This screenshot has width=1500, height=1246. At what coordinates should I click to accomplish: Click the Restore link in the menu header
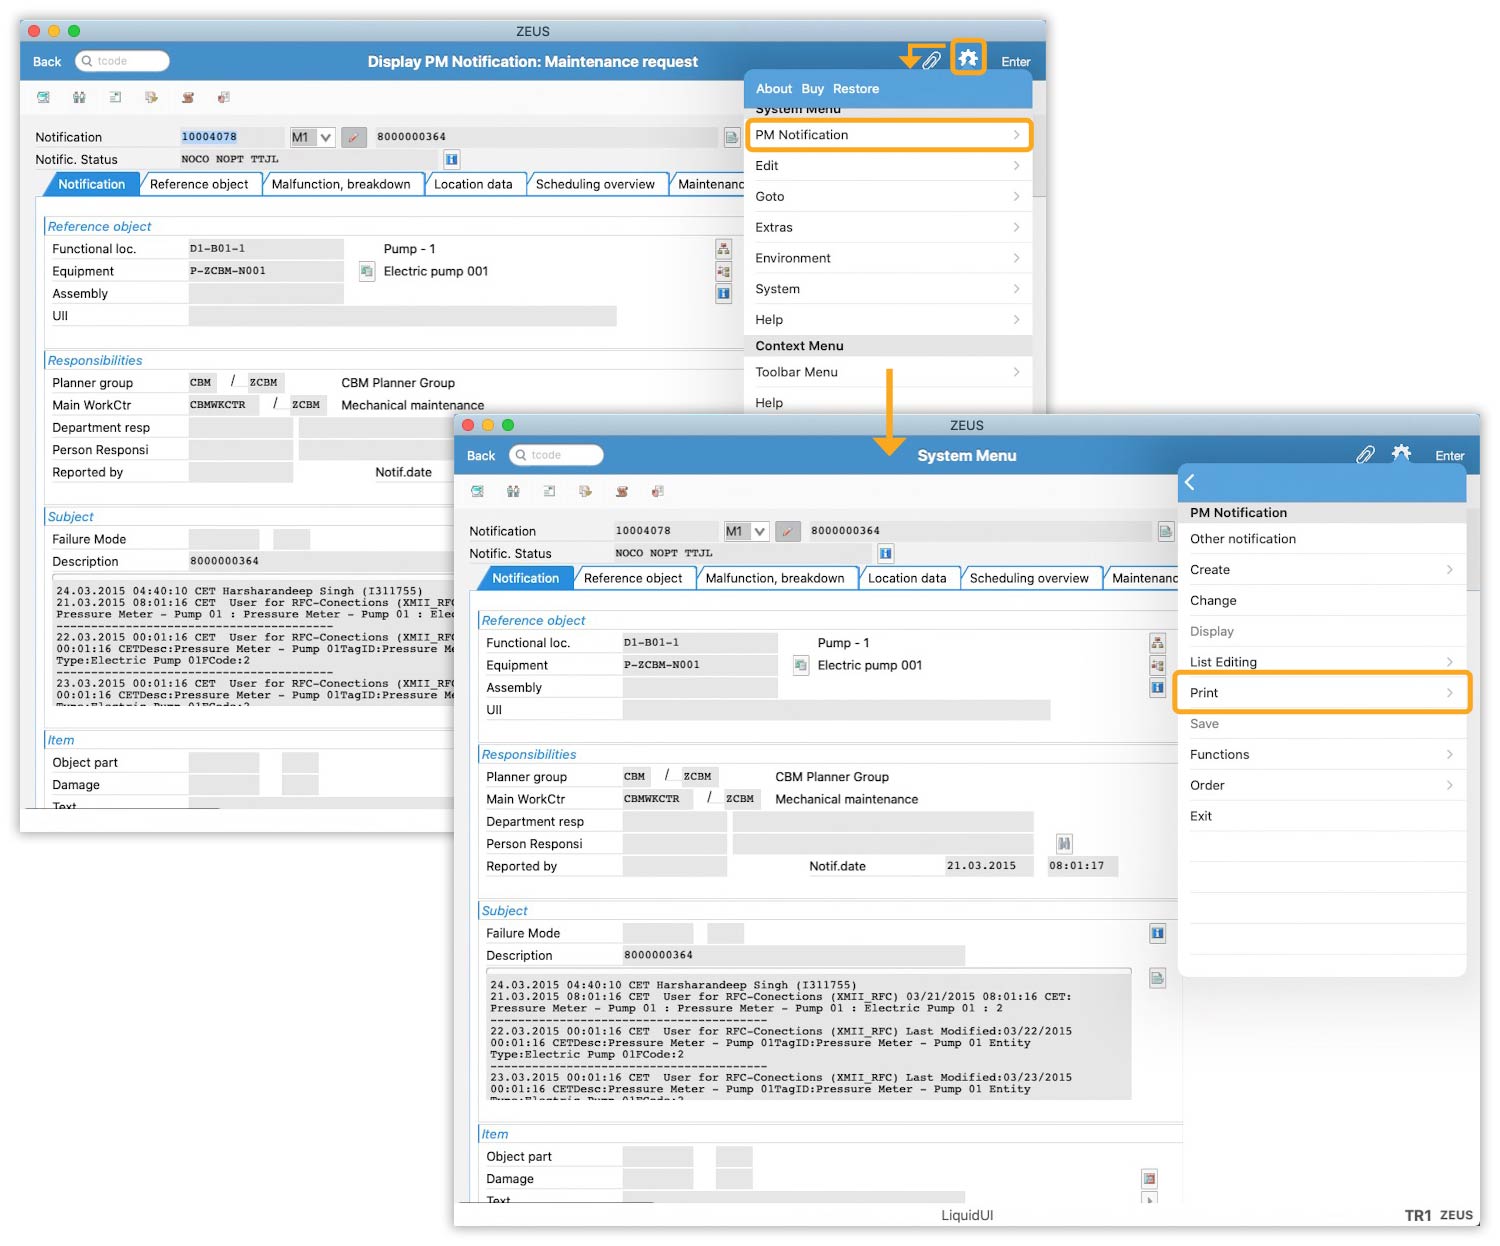[855, 89]
